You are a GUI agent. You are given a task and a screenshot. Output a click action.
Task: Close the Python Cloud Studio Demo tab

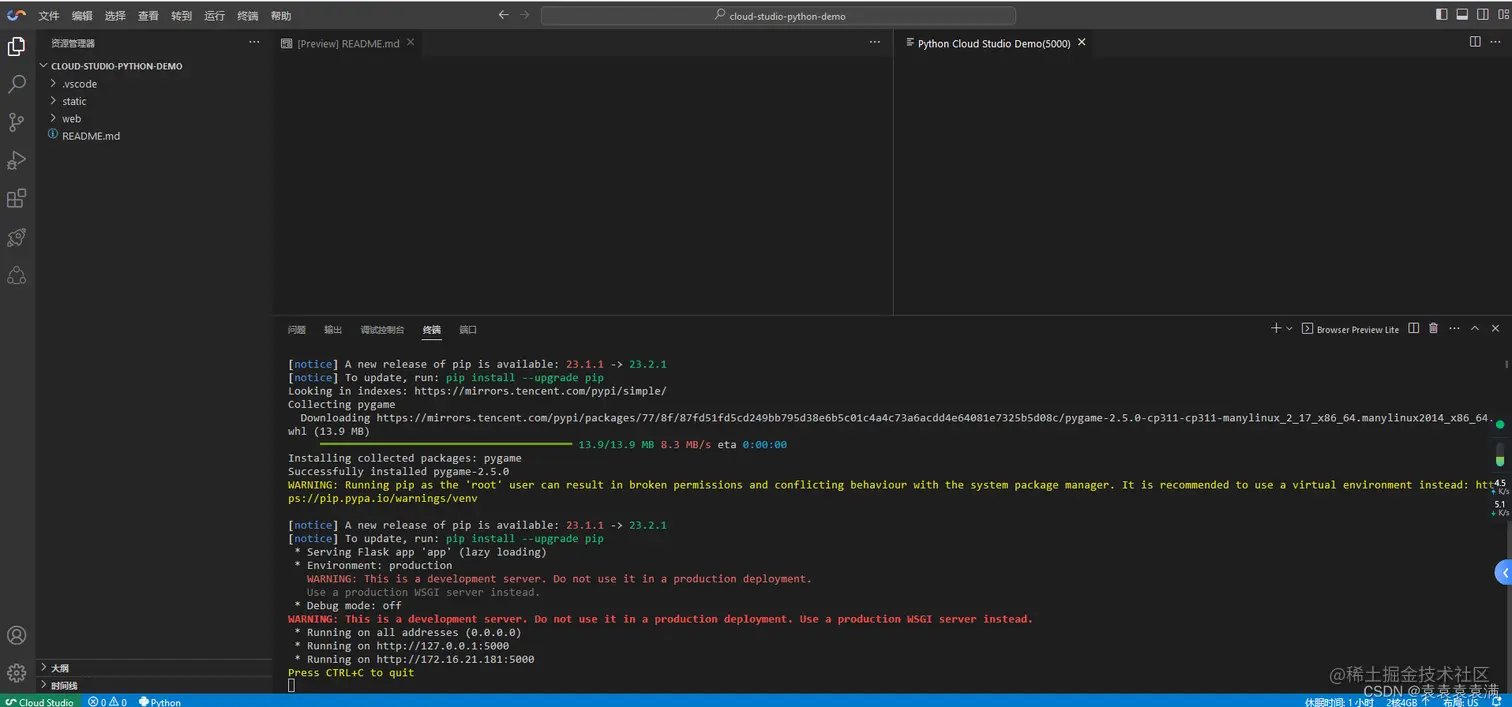[1081, 43]
